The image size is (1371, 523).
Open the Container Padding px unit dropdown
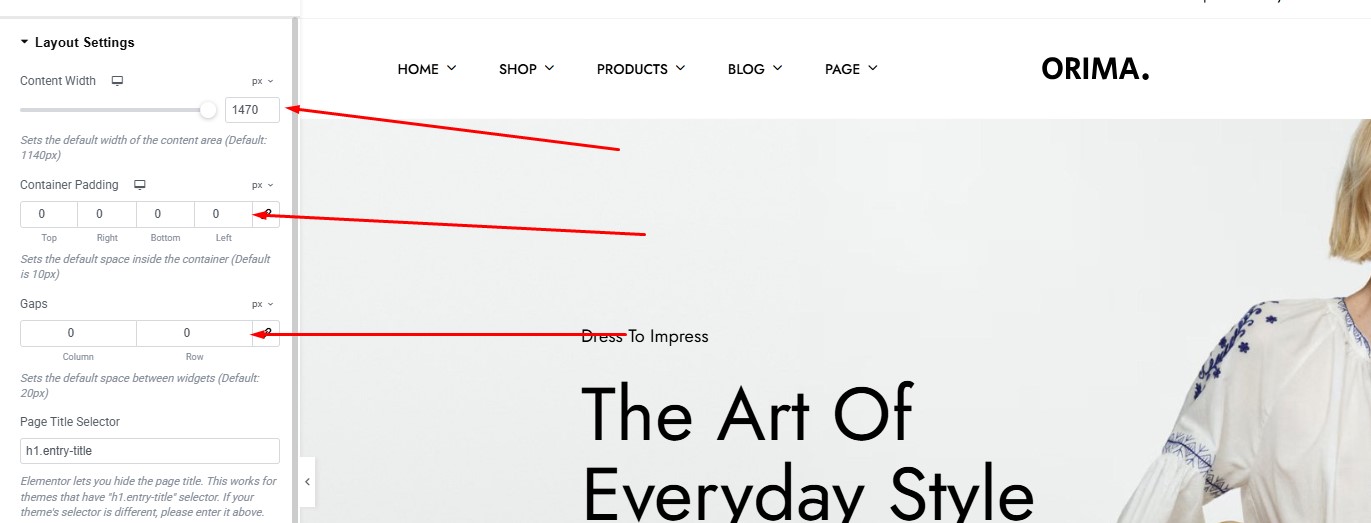[x=262, y=185]
